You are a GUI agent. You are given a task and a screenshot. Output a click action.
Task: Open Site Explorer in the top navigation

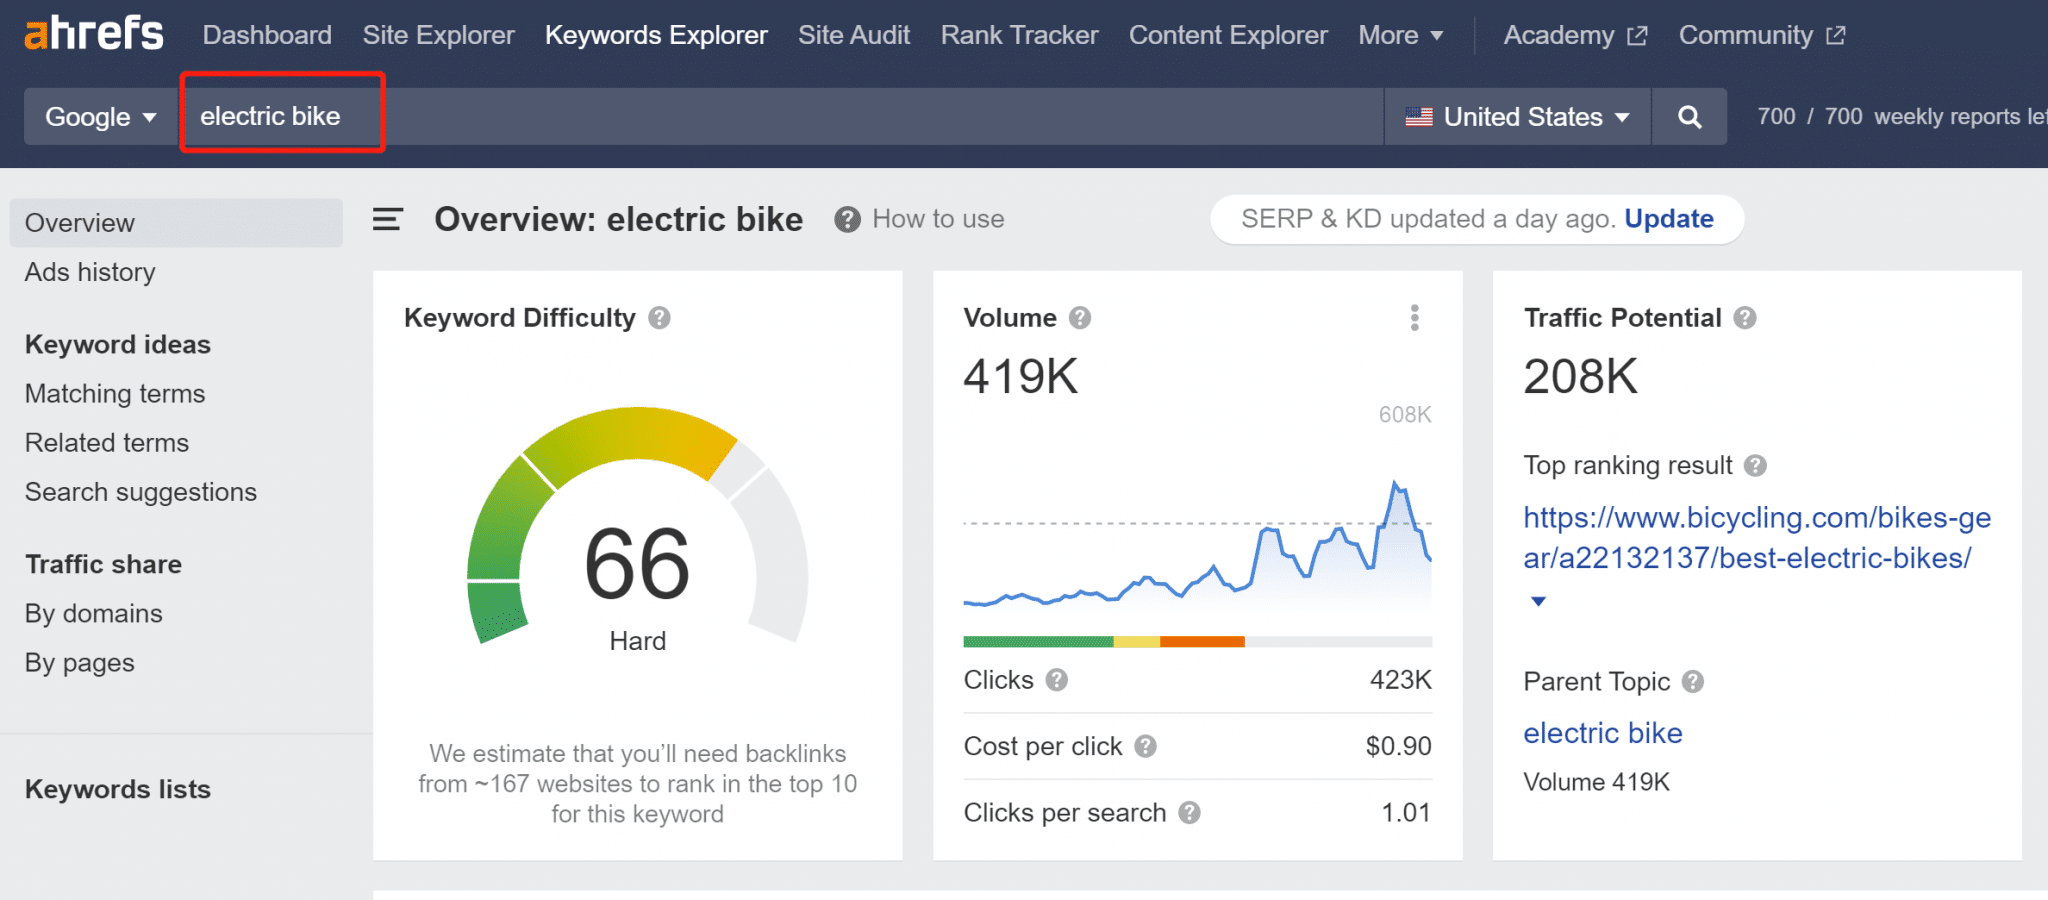tap(438, 35)
